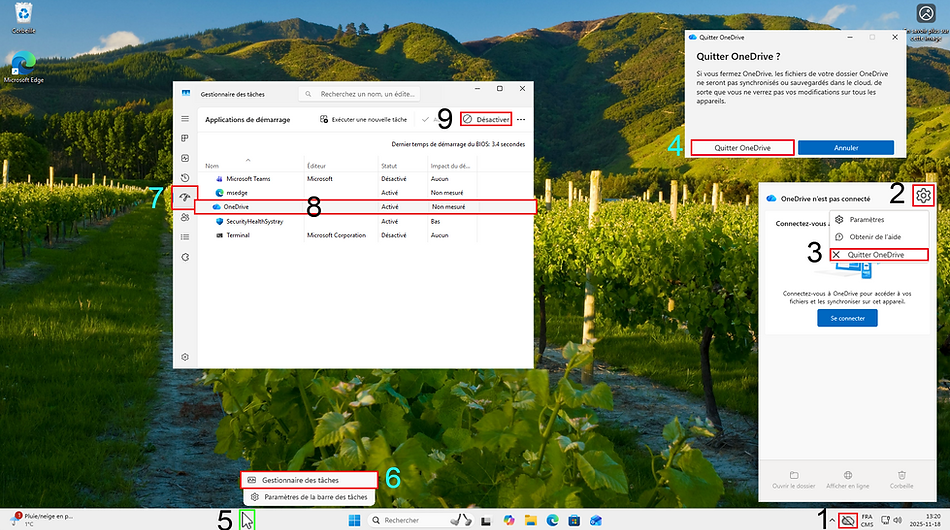This screenshot has width=950, height=530.
Task: Select the Terminal startup row
Action: (x=365, y=235)
